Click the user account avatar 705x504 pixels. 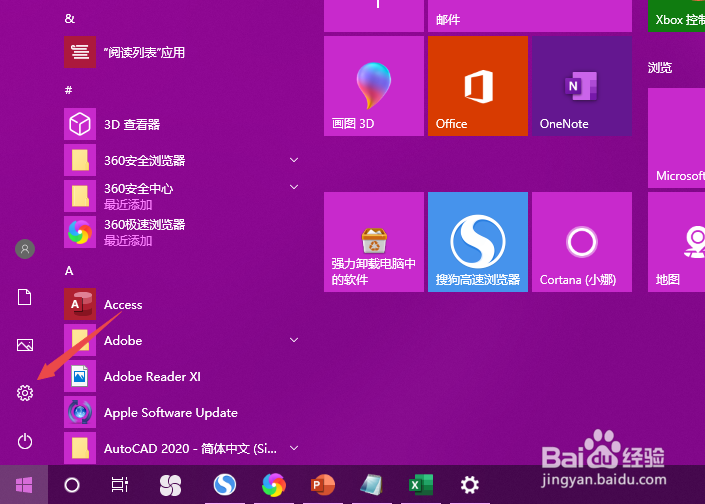pyautogui.click(x=25, y=249)
